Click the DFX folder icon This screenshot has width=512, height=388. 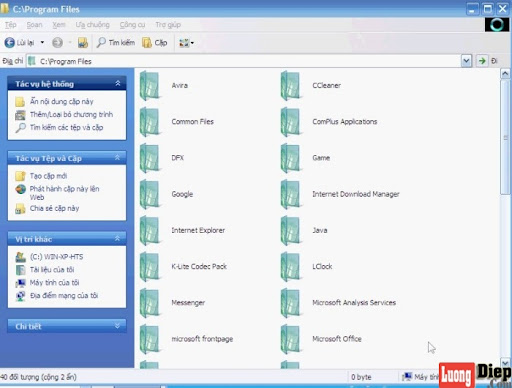click(x=150, y=158)
